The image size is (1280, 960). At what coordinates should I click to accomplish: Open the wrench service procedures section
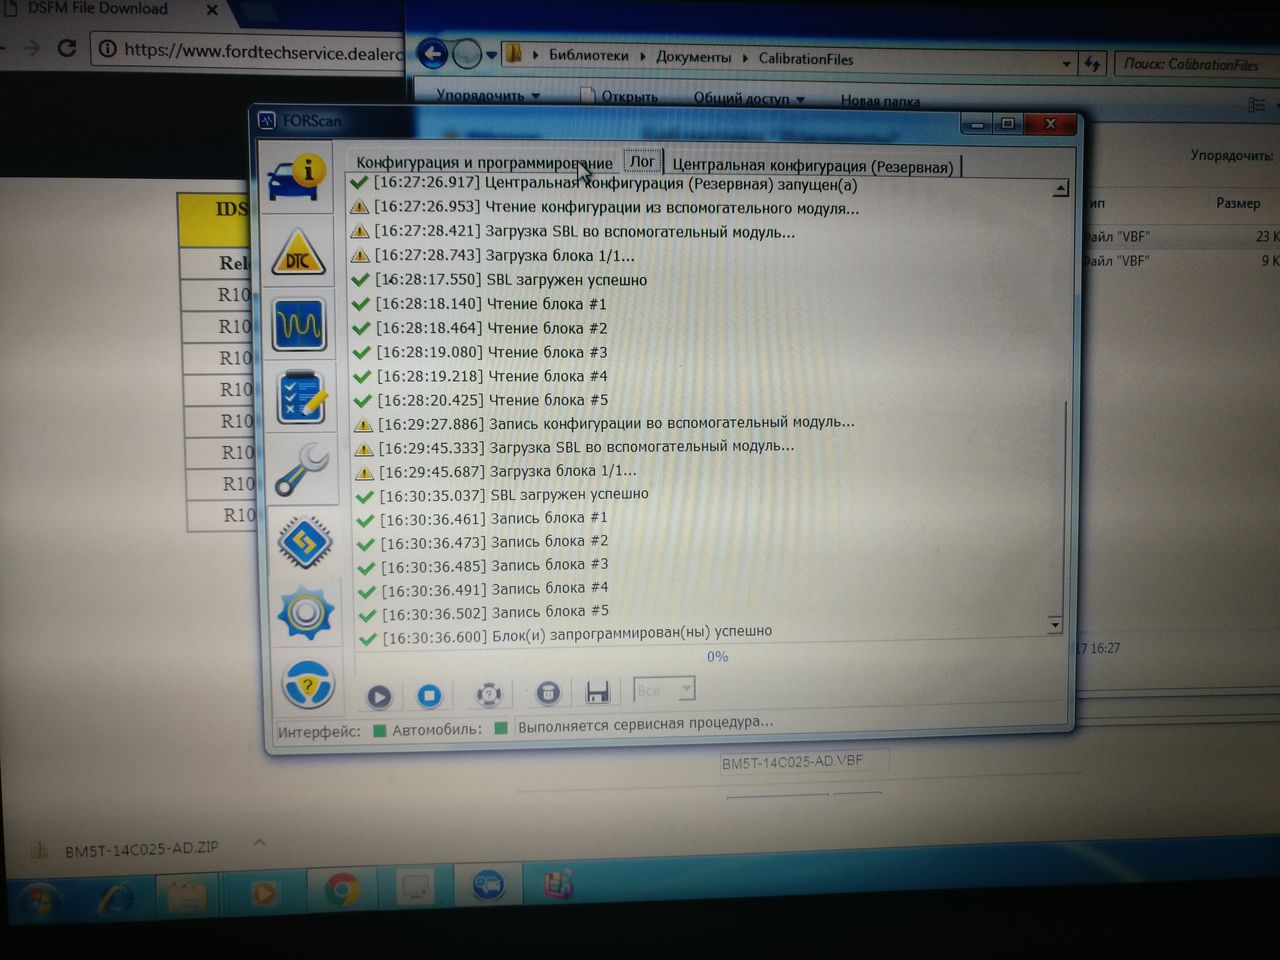tap(302, 470)
